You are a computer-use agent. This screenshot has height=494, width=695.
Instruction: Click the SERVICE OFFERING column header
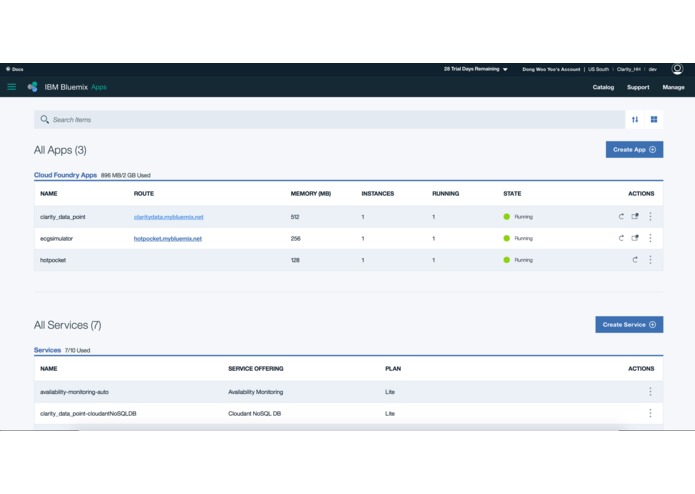tap(256, 369)
